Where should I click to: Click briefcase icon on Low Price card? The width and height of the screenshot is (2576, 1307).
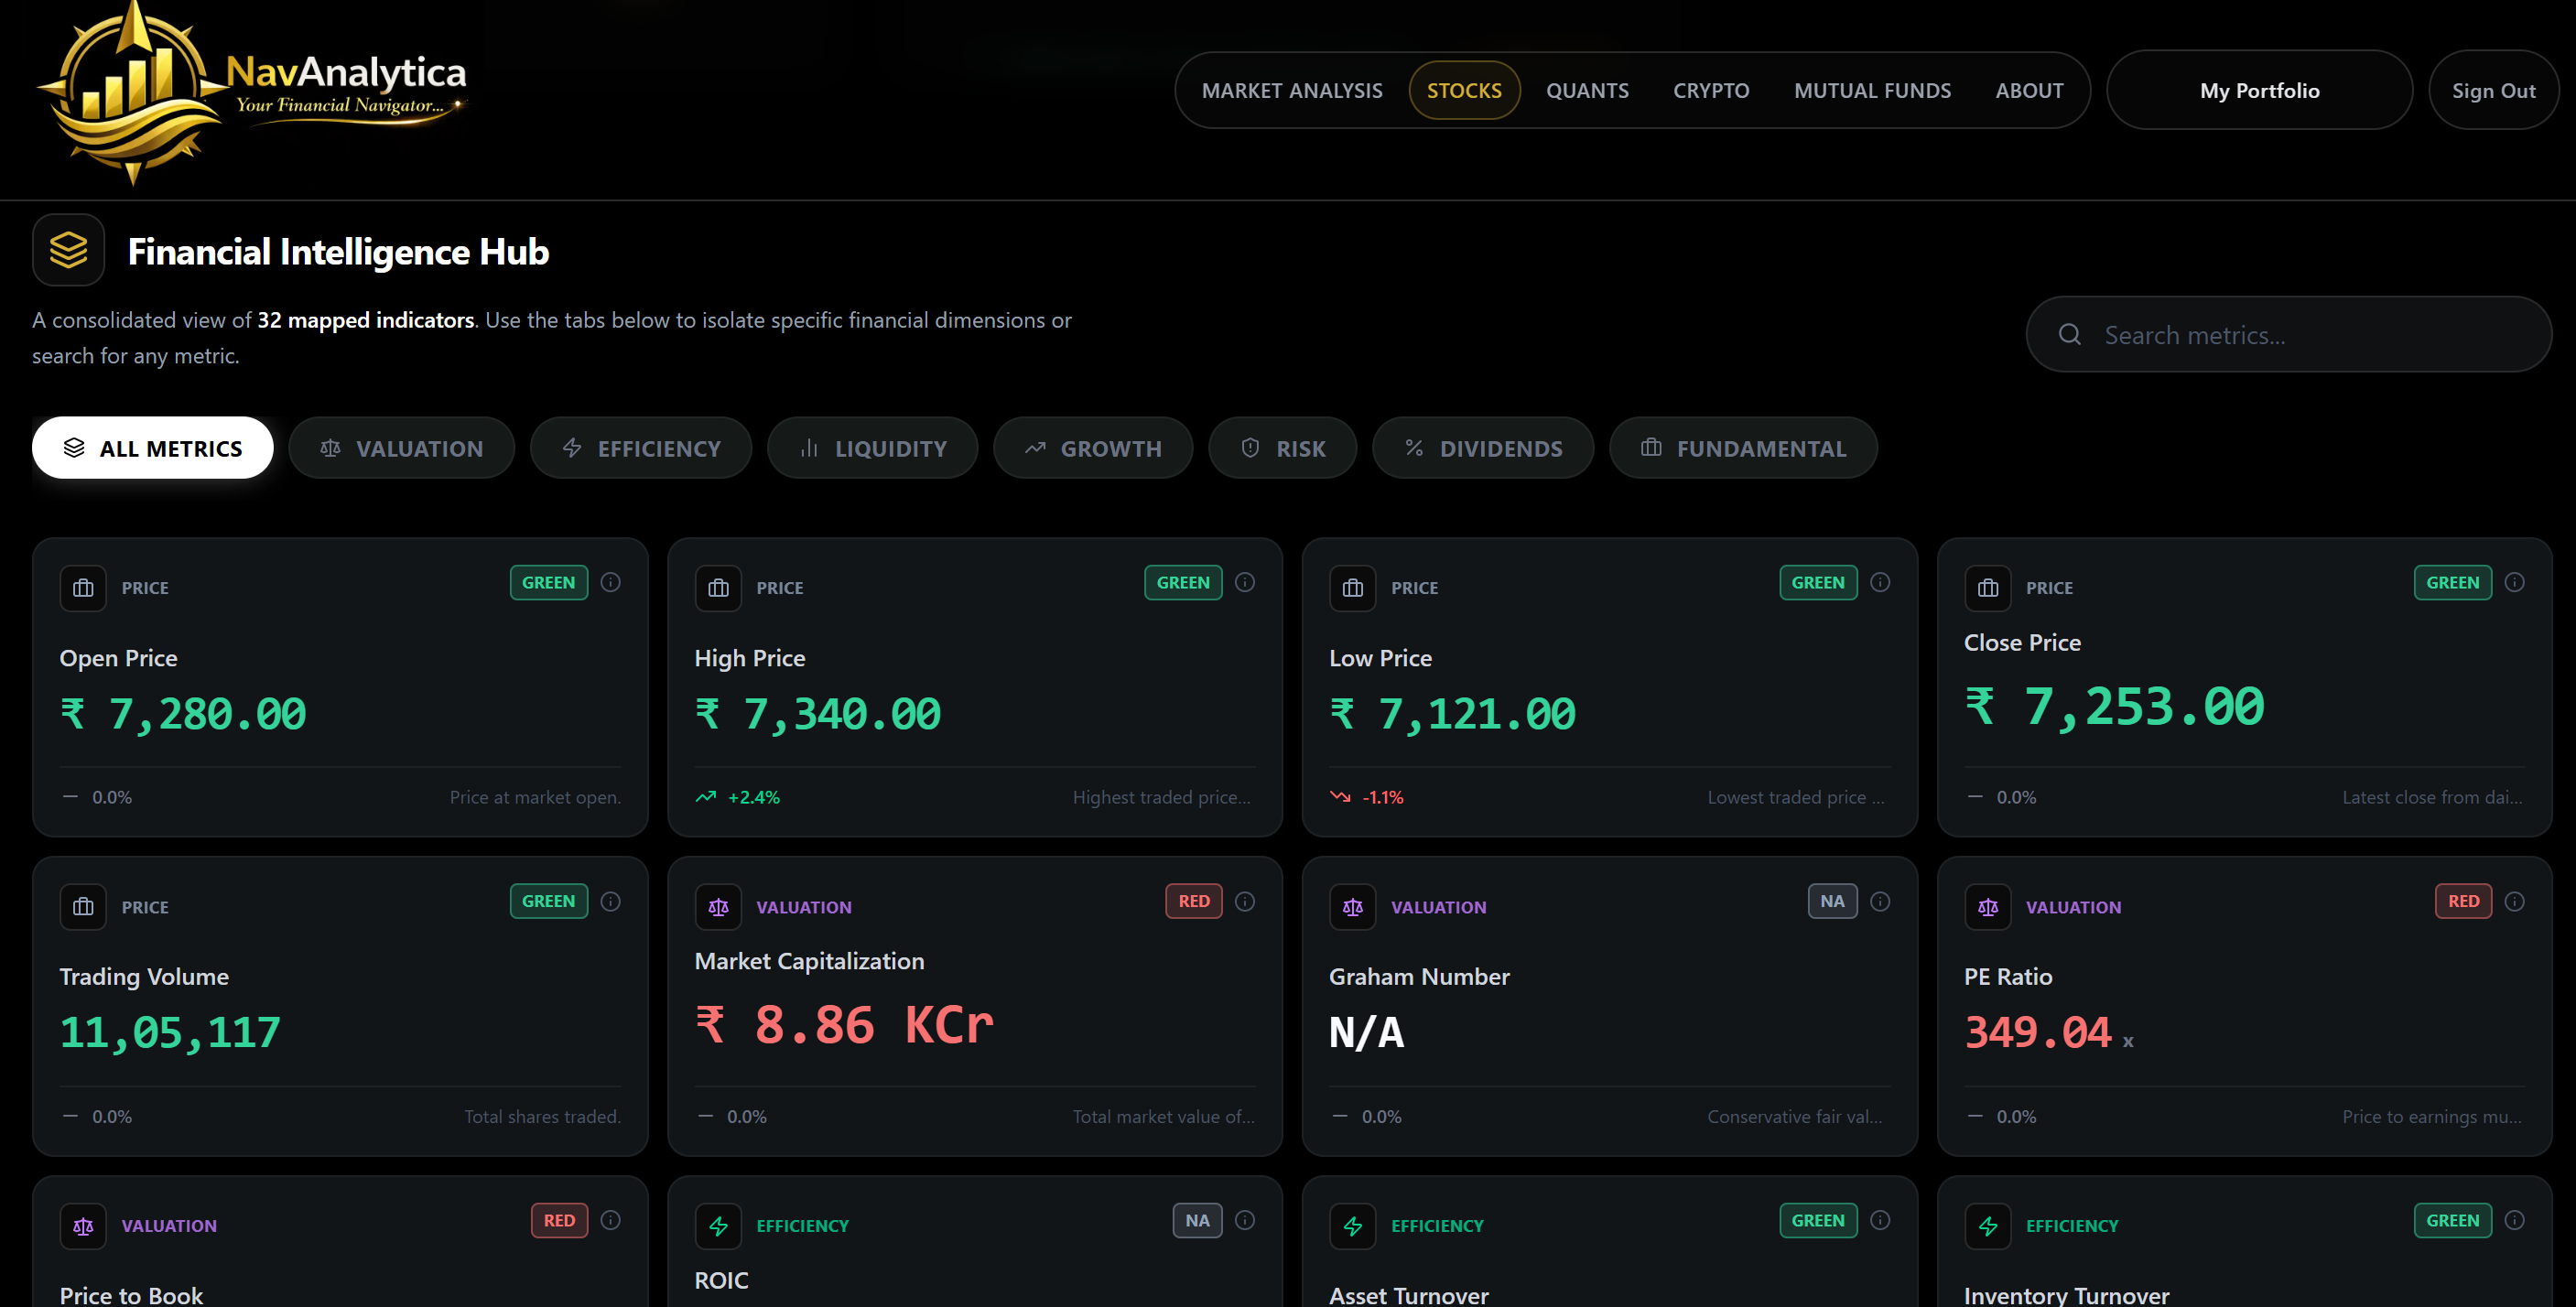1353,588
